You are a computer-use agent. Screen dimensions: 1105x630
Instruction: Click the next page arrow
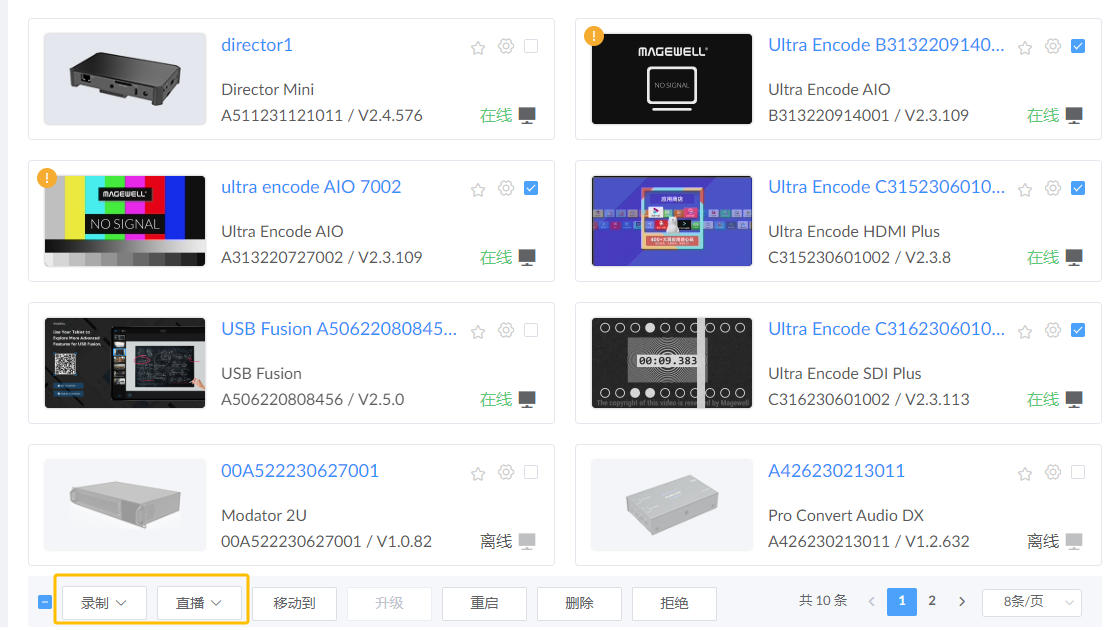[962, 602]
